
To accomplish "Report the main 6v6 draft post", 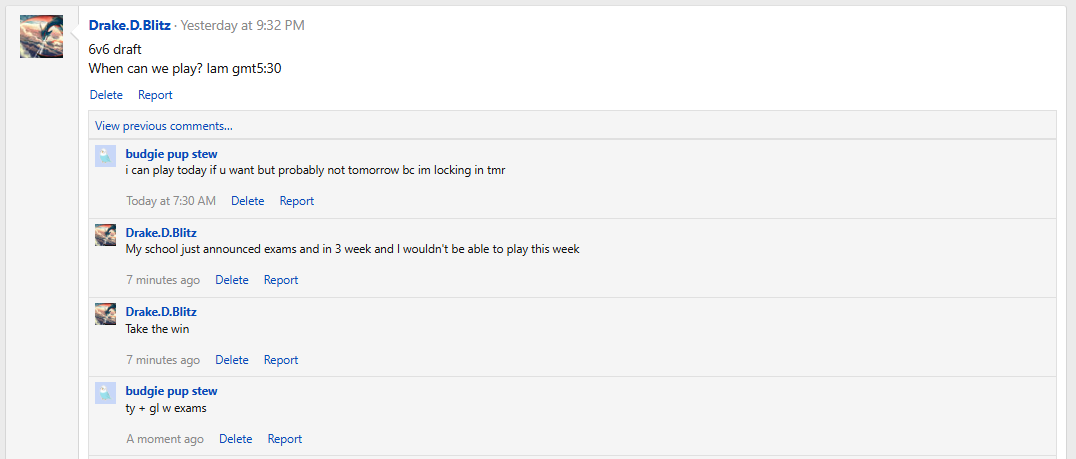I will [x=155, y=95].
